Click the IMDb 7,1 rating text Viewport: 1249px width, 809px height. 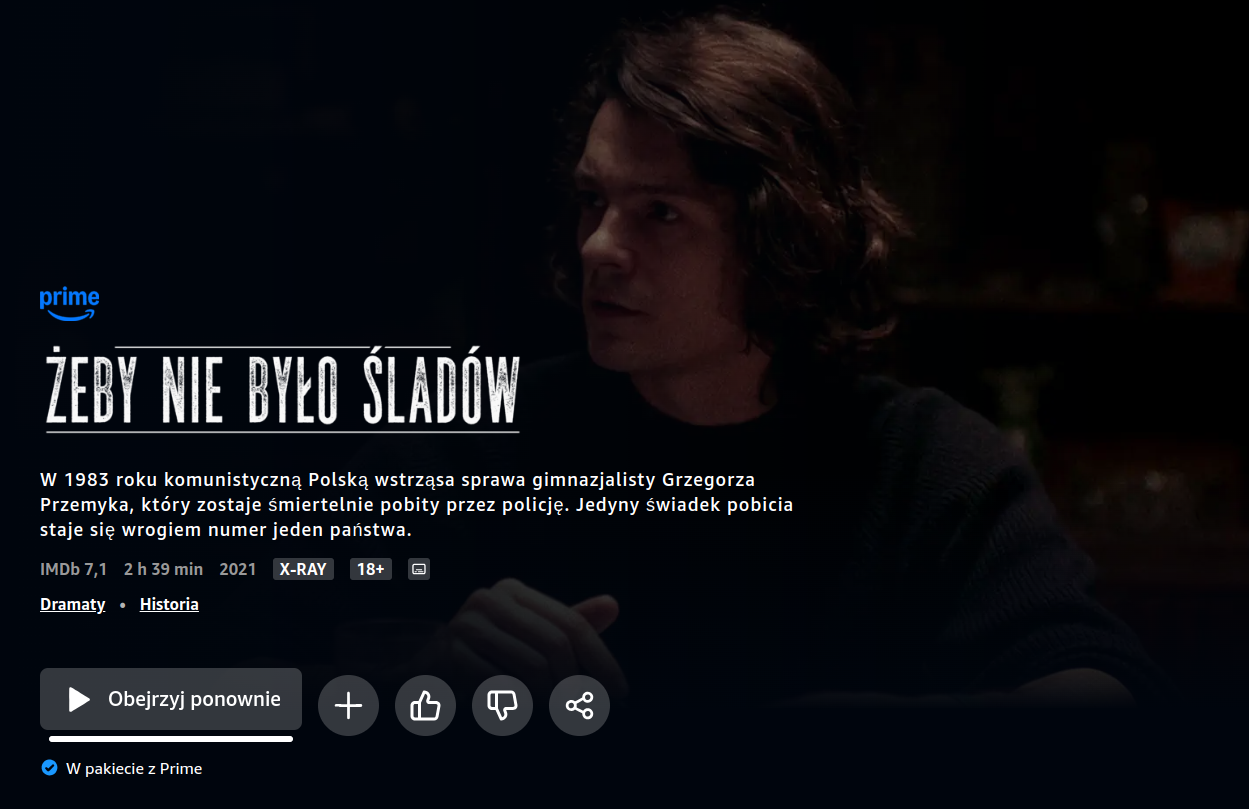pyautogui.click(x=73, y=569)
